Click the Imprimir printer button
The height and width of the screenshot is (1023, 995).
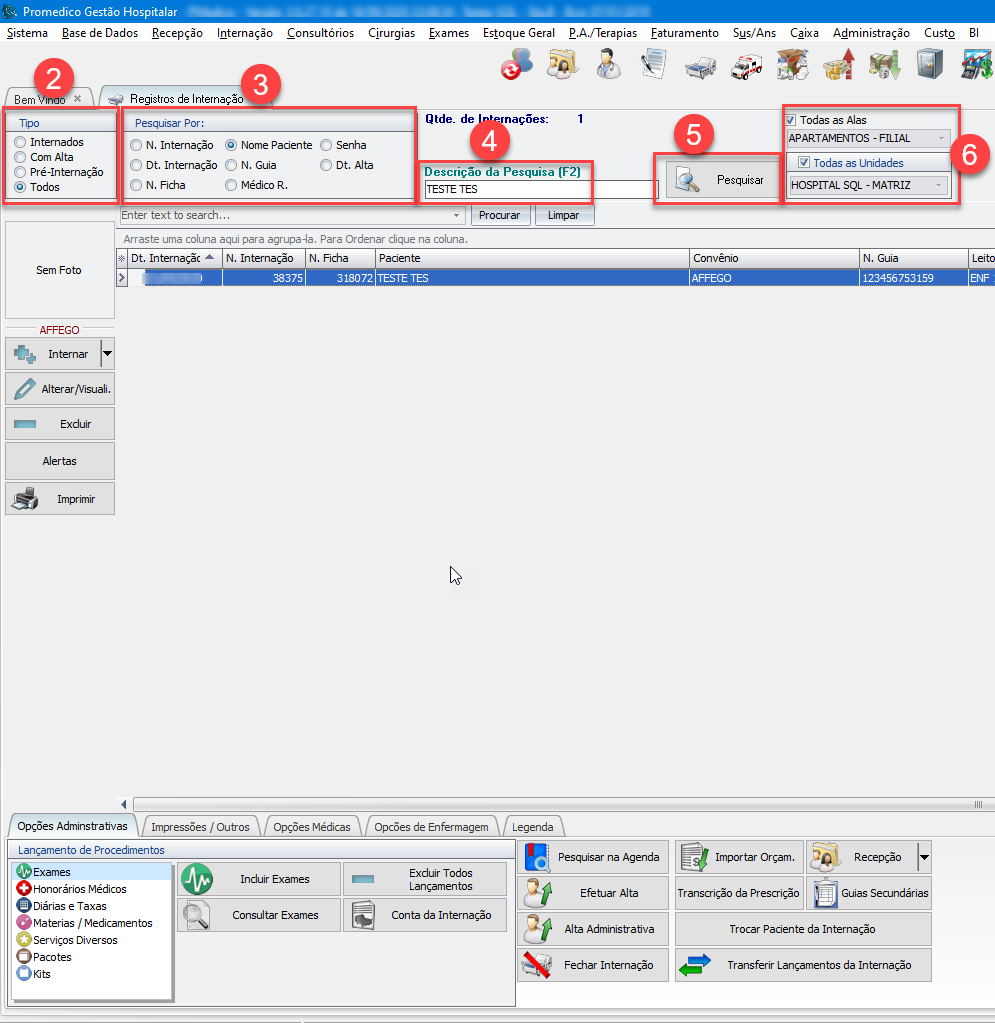pyautogui.click(x=60, y=498)
